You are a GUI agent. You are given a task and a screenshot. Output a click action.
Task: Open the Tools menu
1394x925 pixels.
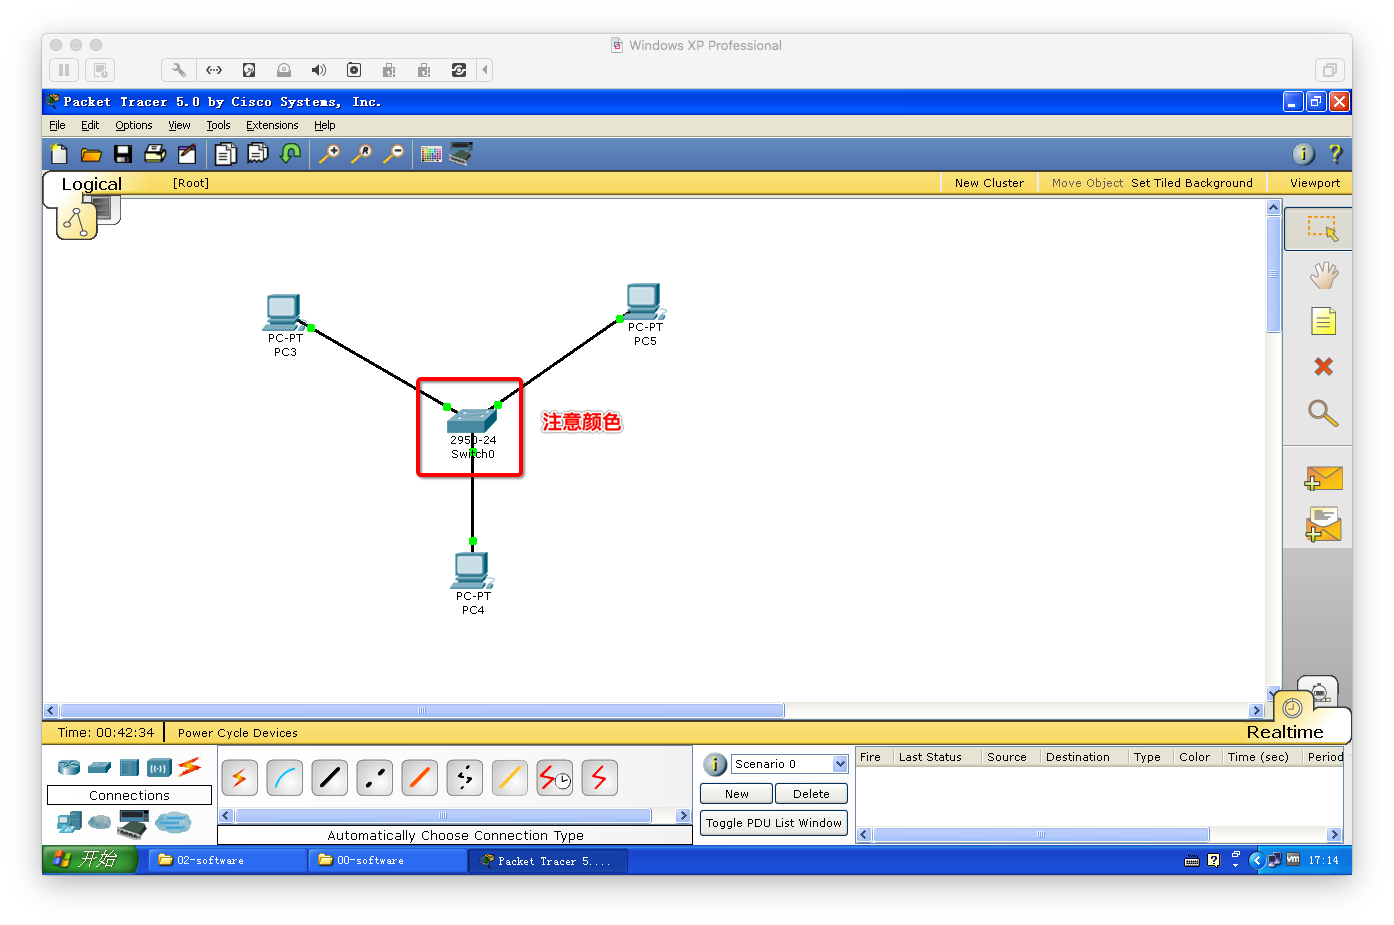click(218, 125)
